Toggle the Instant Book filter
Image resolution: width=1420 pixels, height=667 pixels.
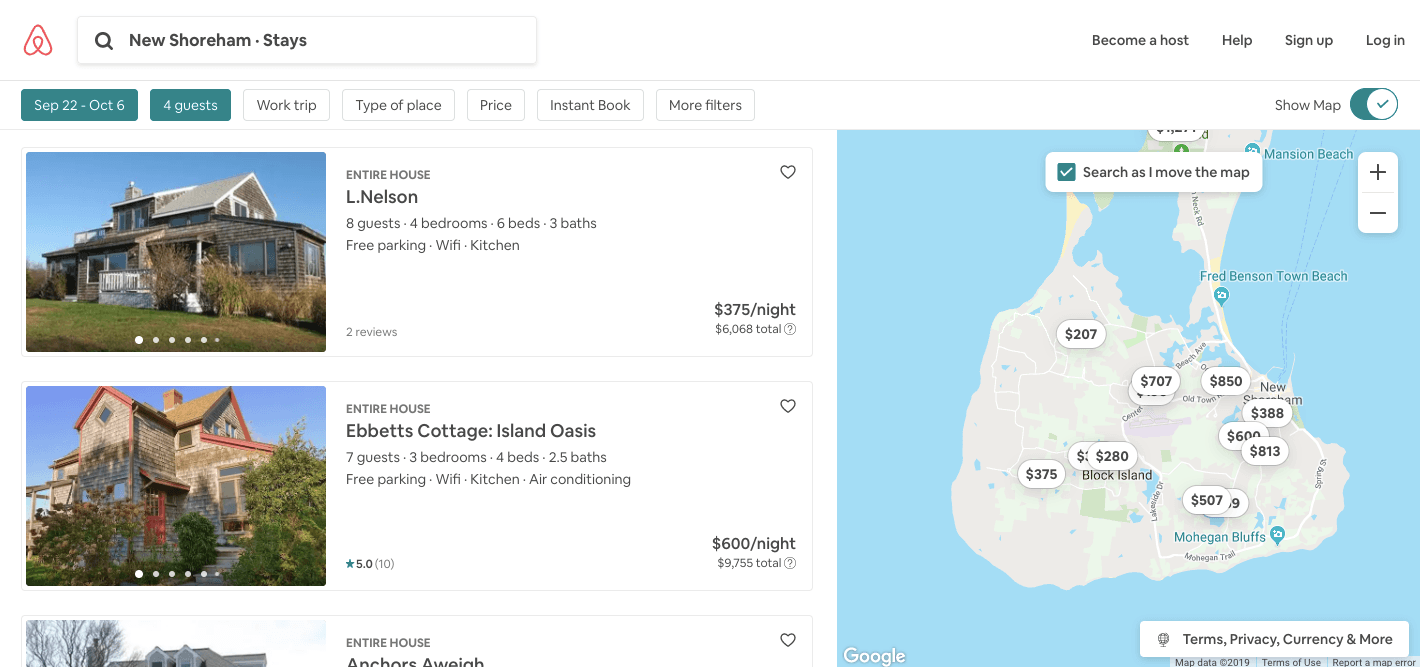590,105
